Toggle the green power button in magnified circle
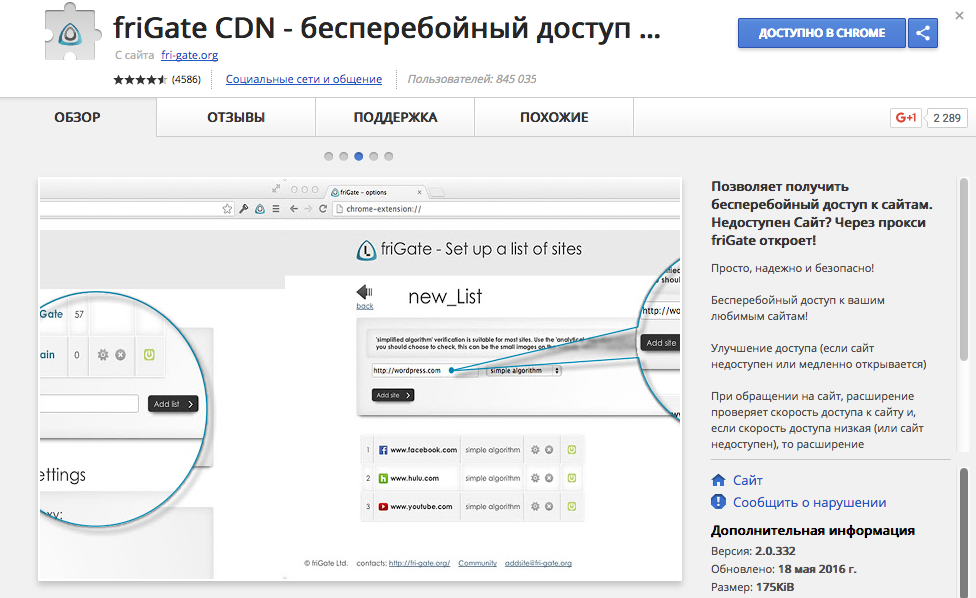This screenshot has height=598, width=976. tap(149, 355)
